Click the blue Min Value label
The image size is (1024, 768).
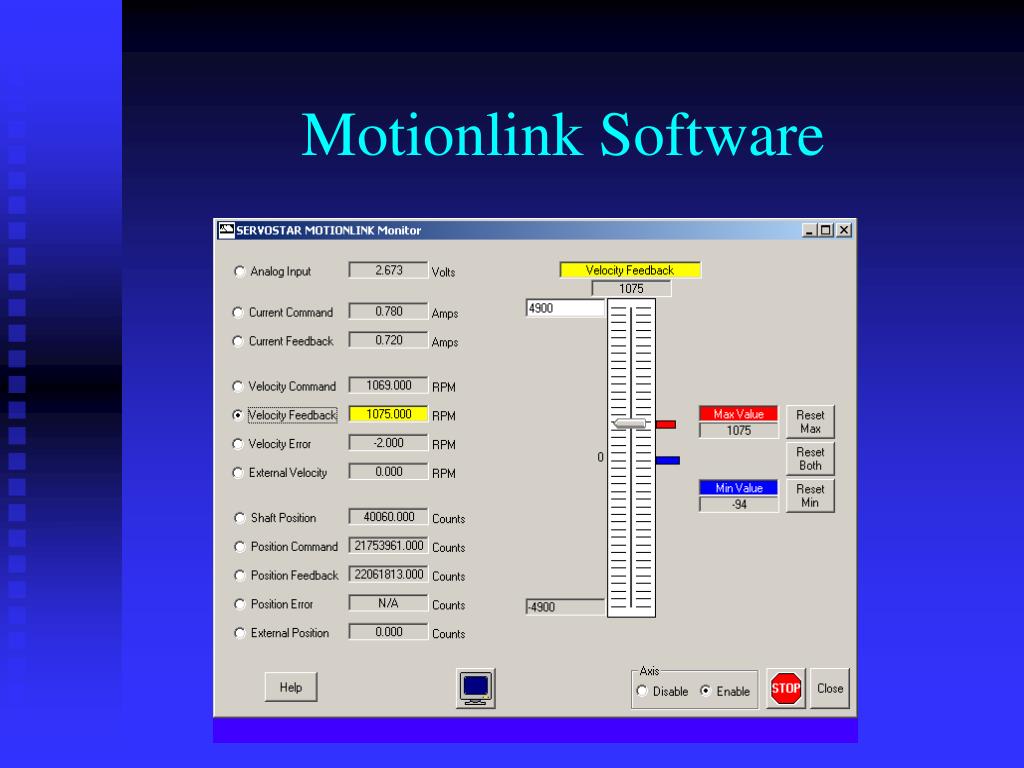click(739, 488)
